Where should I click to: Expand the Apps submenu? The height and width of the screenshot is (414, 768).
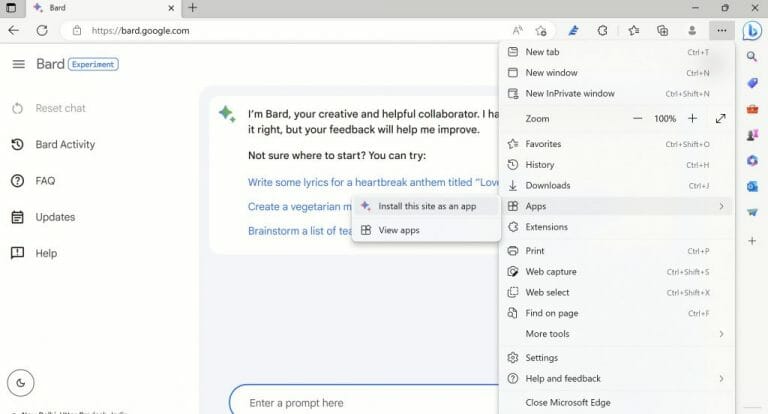tap(617, 206)
